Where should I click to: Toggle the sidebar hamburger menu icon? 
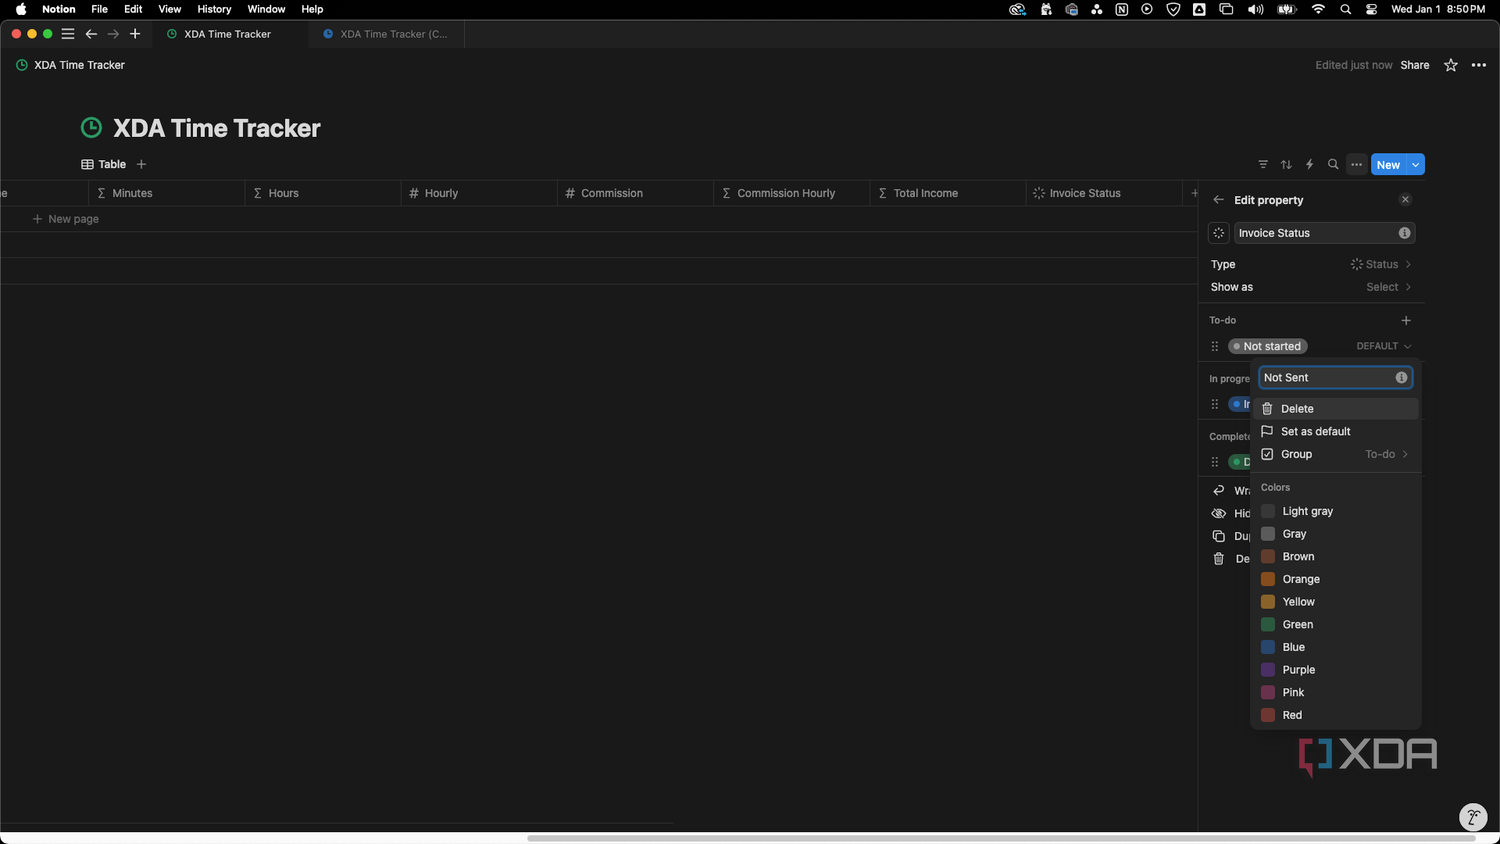[68, 34]
